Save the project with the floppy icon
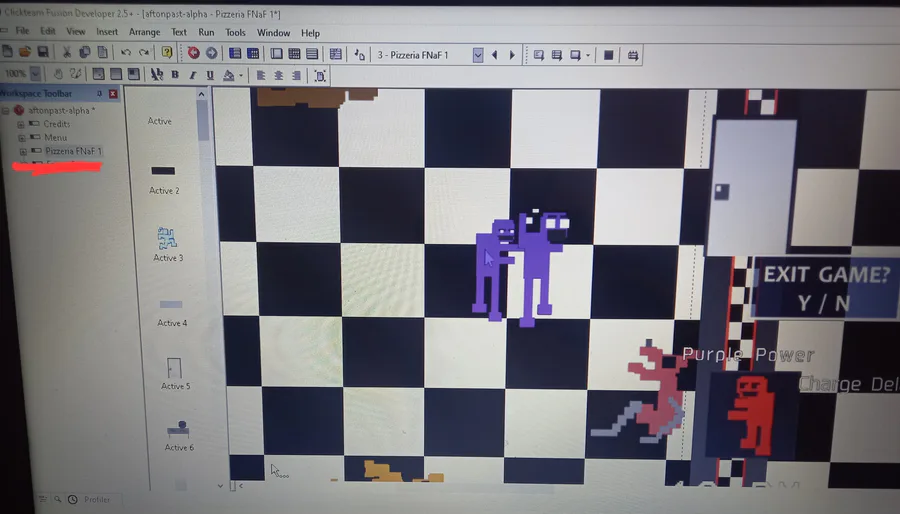This screenshot has height=514, width=900. (x=42, y=52)
